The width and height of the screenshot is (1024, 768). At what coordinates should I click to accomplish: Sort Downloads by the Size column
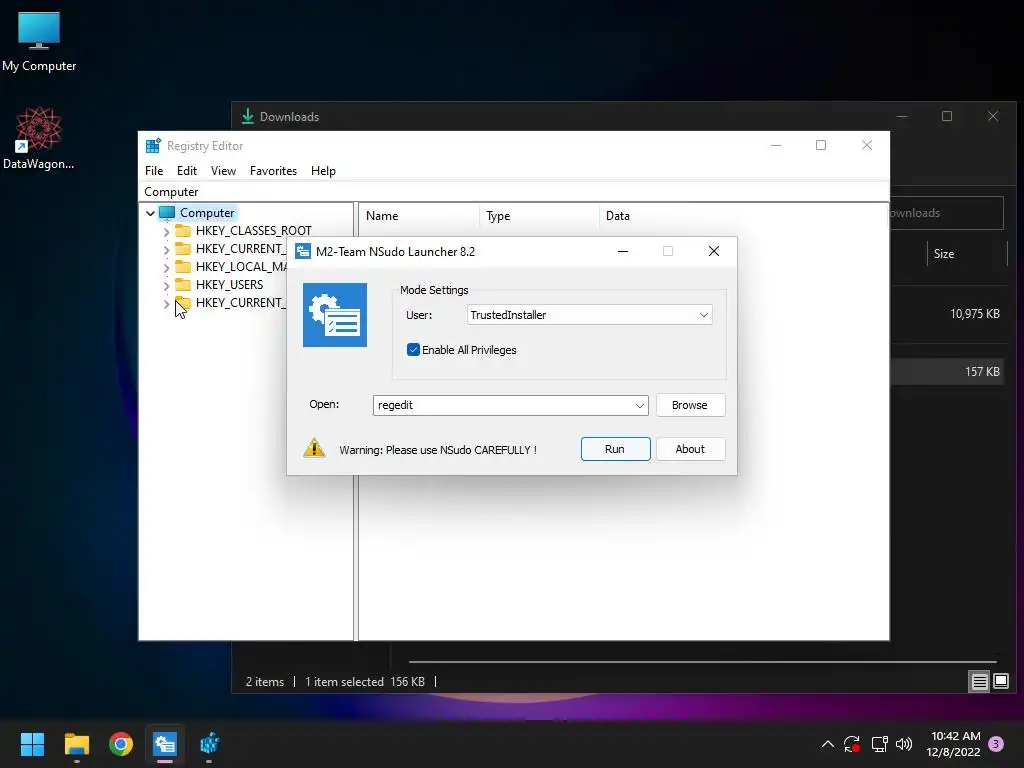click(967, 254)
